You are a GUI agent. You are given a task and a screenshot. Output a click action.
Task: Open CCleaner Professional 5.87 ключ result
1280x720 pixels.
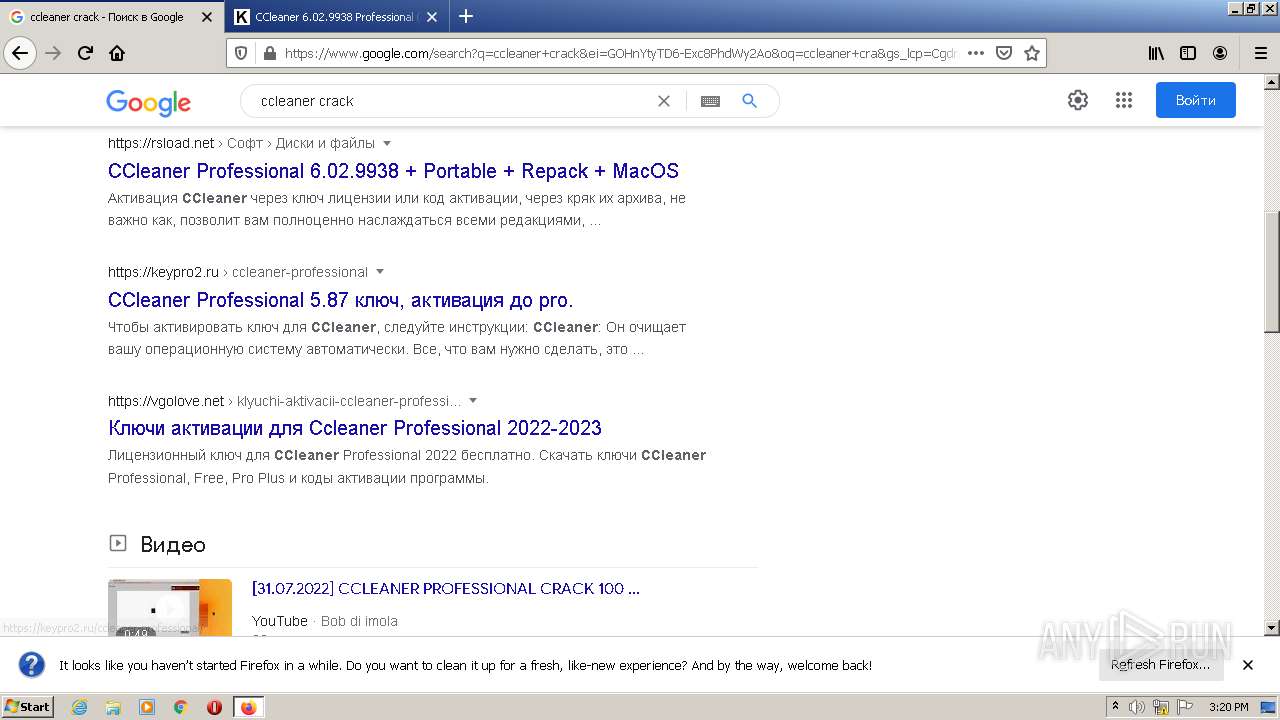point(340,300)
